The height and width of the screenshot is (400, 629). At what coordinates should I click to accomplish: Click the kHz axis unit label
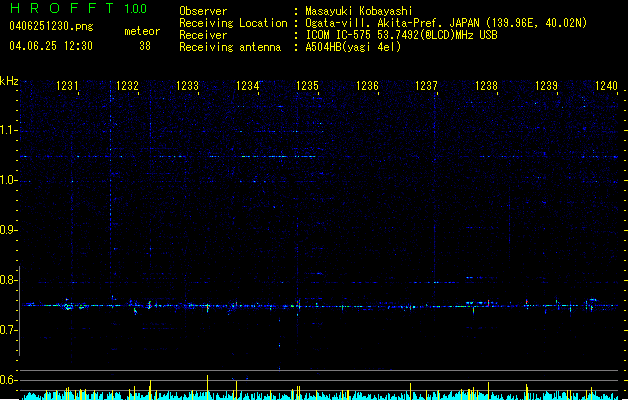coord(9,81)
